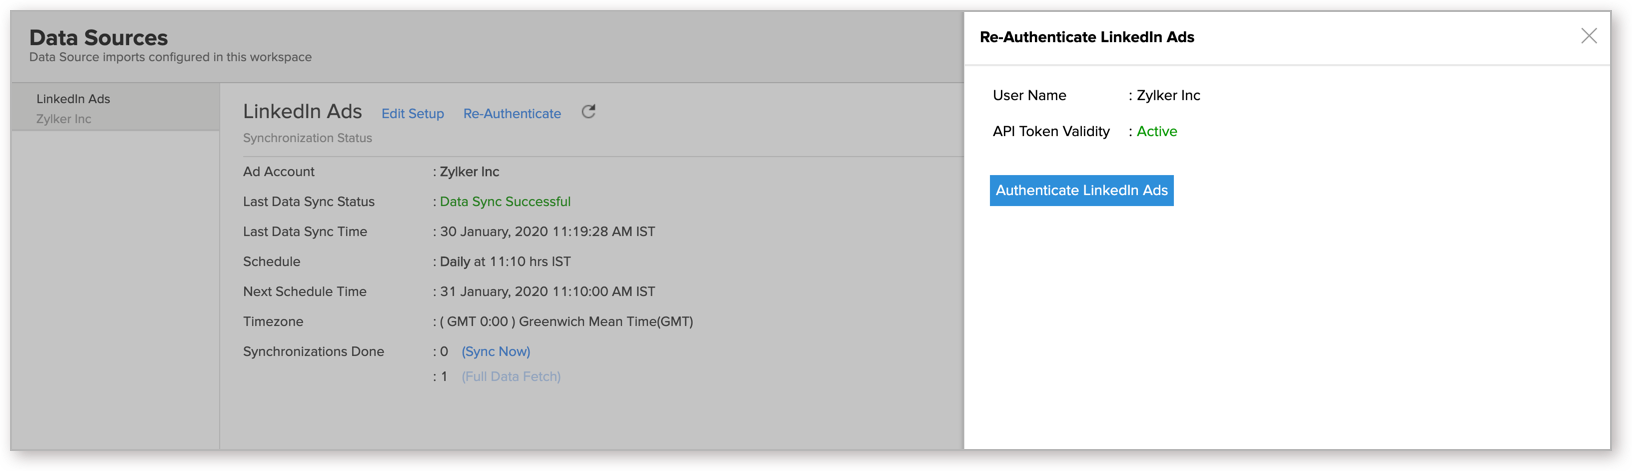The image size is (1632, 471).
Task: Click the Re-Authenticate link
Action: point(512,114)
